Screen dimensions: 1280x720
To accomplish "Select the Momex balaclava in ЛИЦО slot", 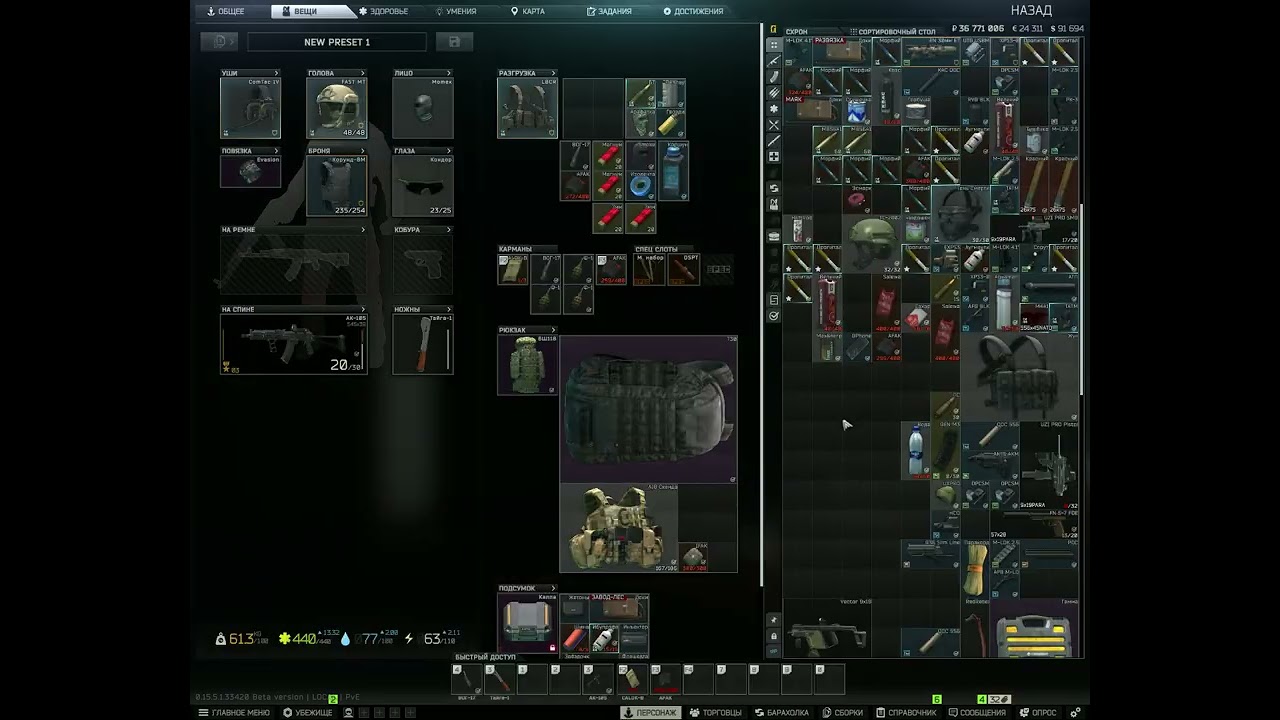I will click(422, 108).
